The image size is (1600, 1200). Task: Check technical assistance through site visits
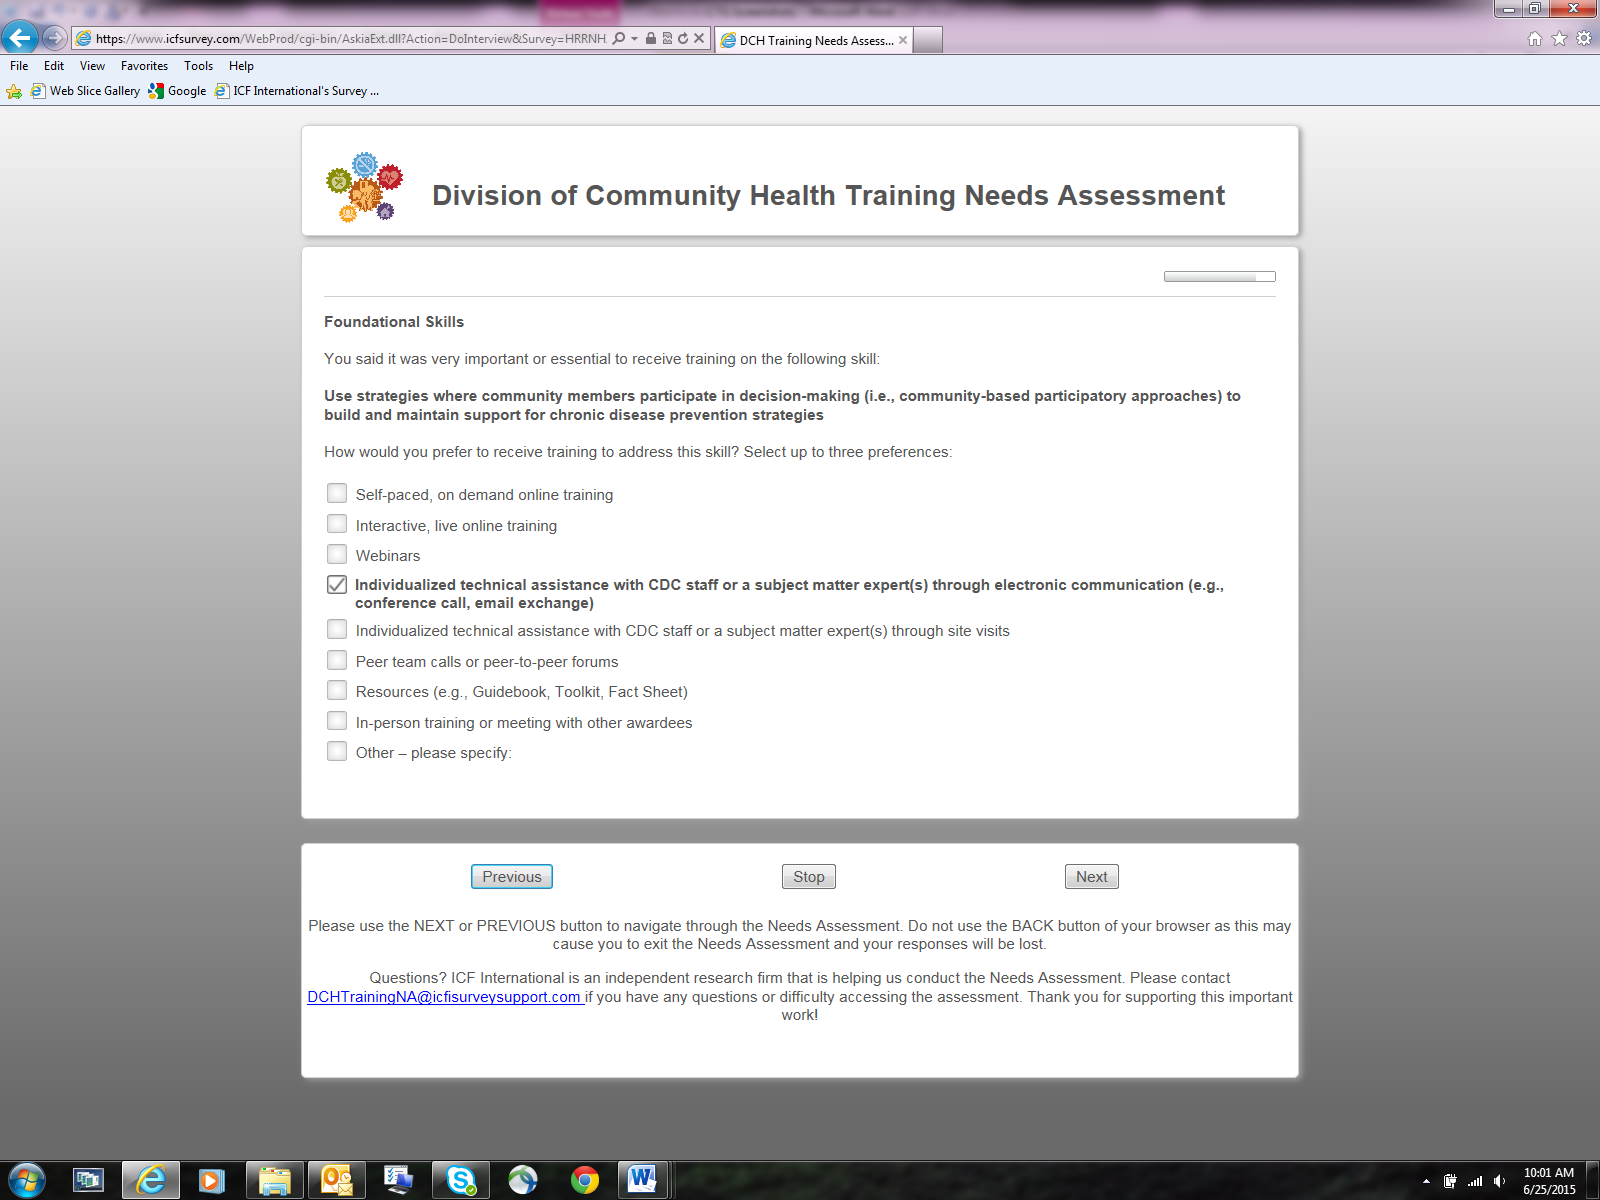click(x=337, y=629)
